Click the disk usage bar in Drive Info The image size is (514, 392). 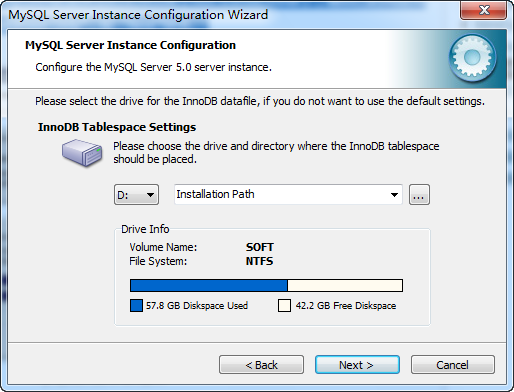[266, 286]
